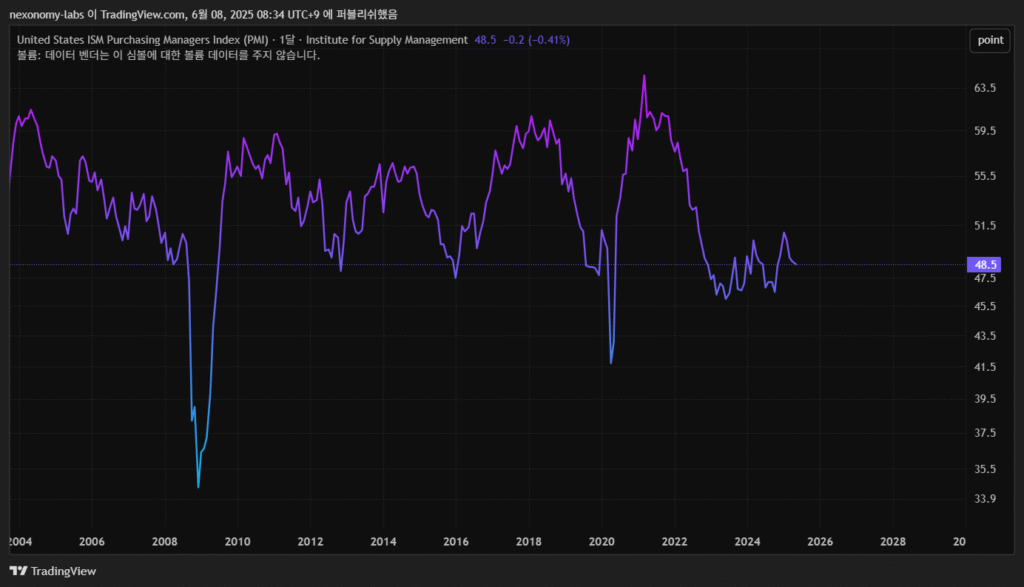Click the point button in top-right corner
The height and width of the screenshot is (587, 1024).
(x=989, y=40)
